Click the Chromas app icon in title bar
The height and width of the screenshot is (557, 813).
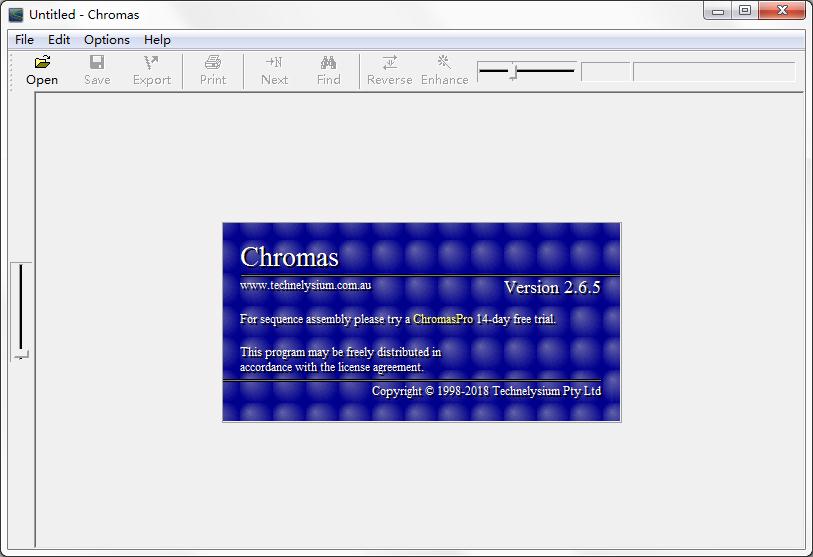(x=16, y=15)
